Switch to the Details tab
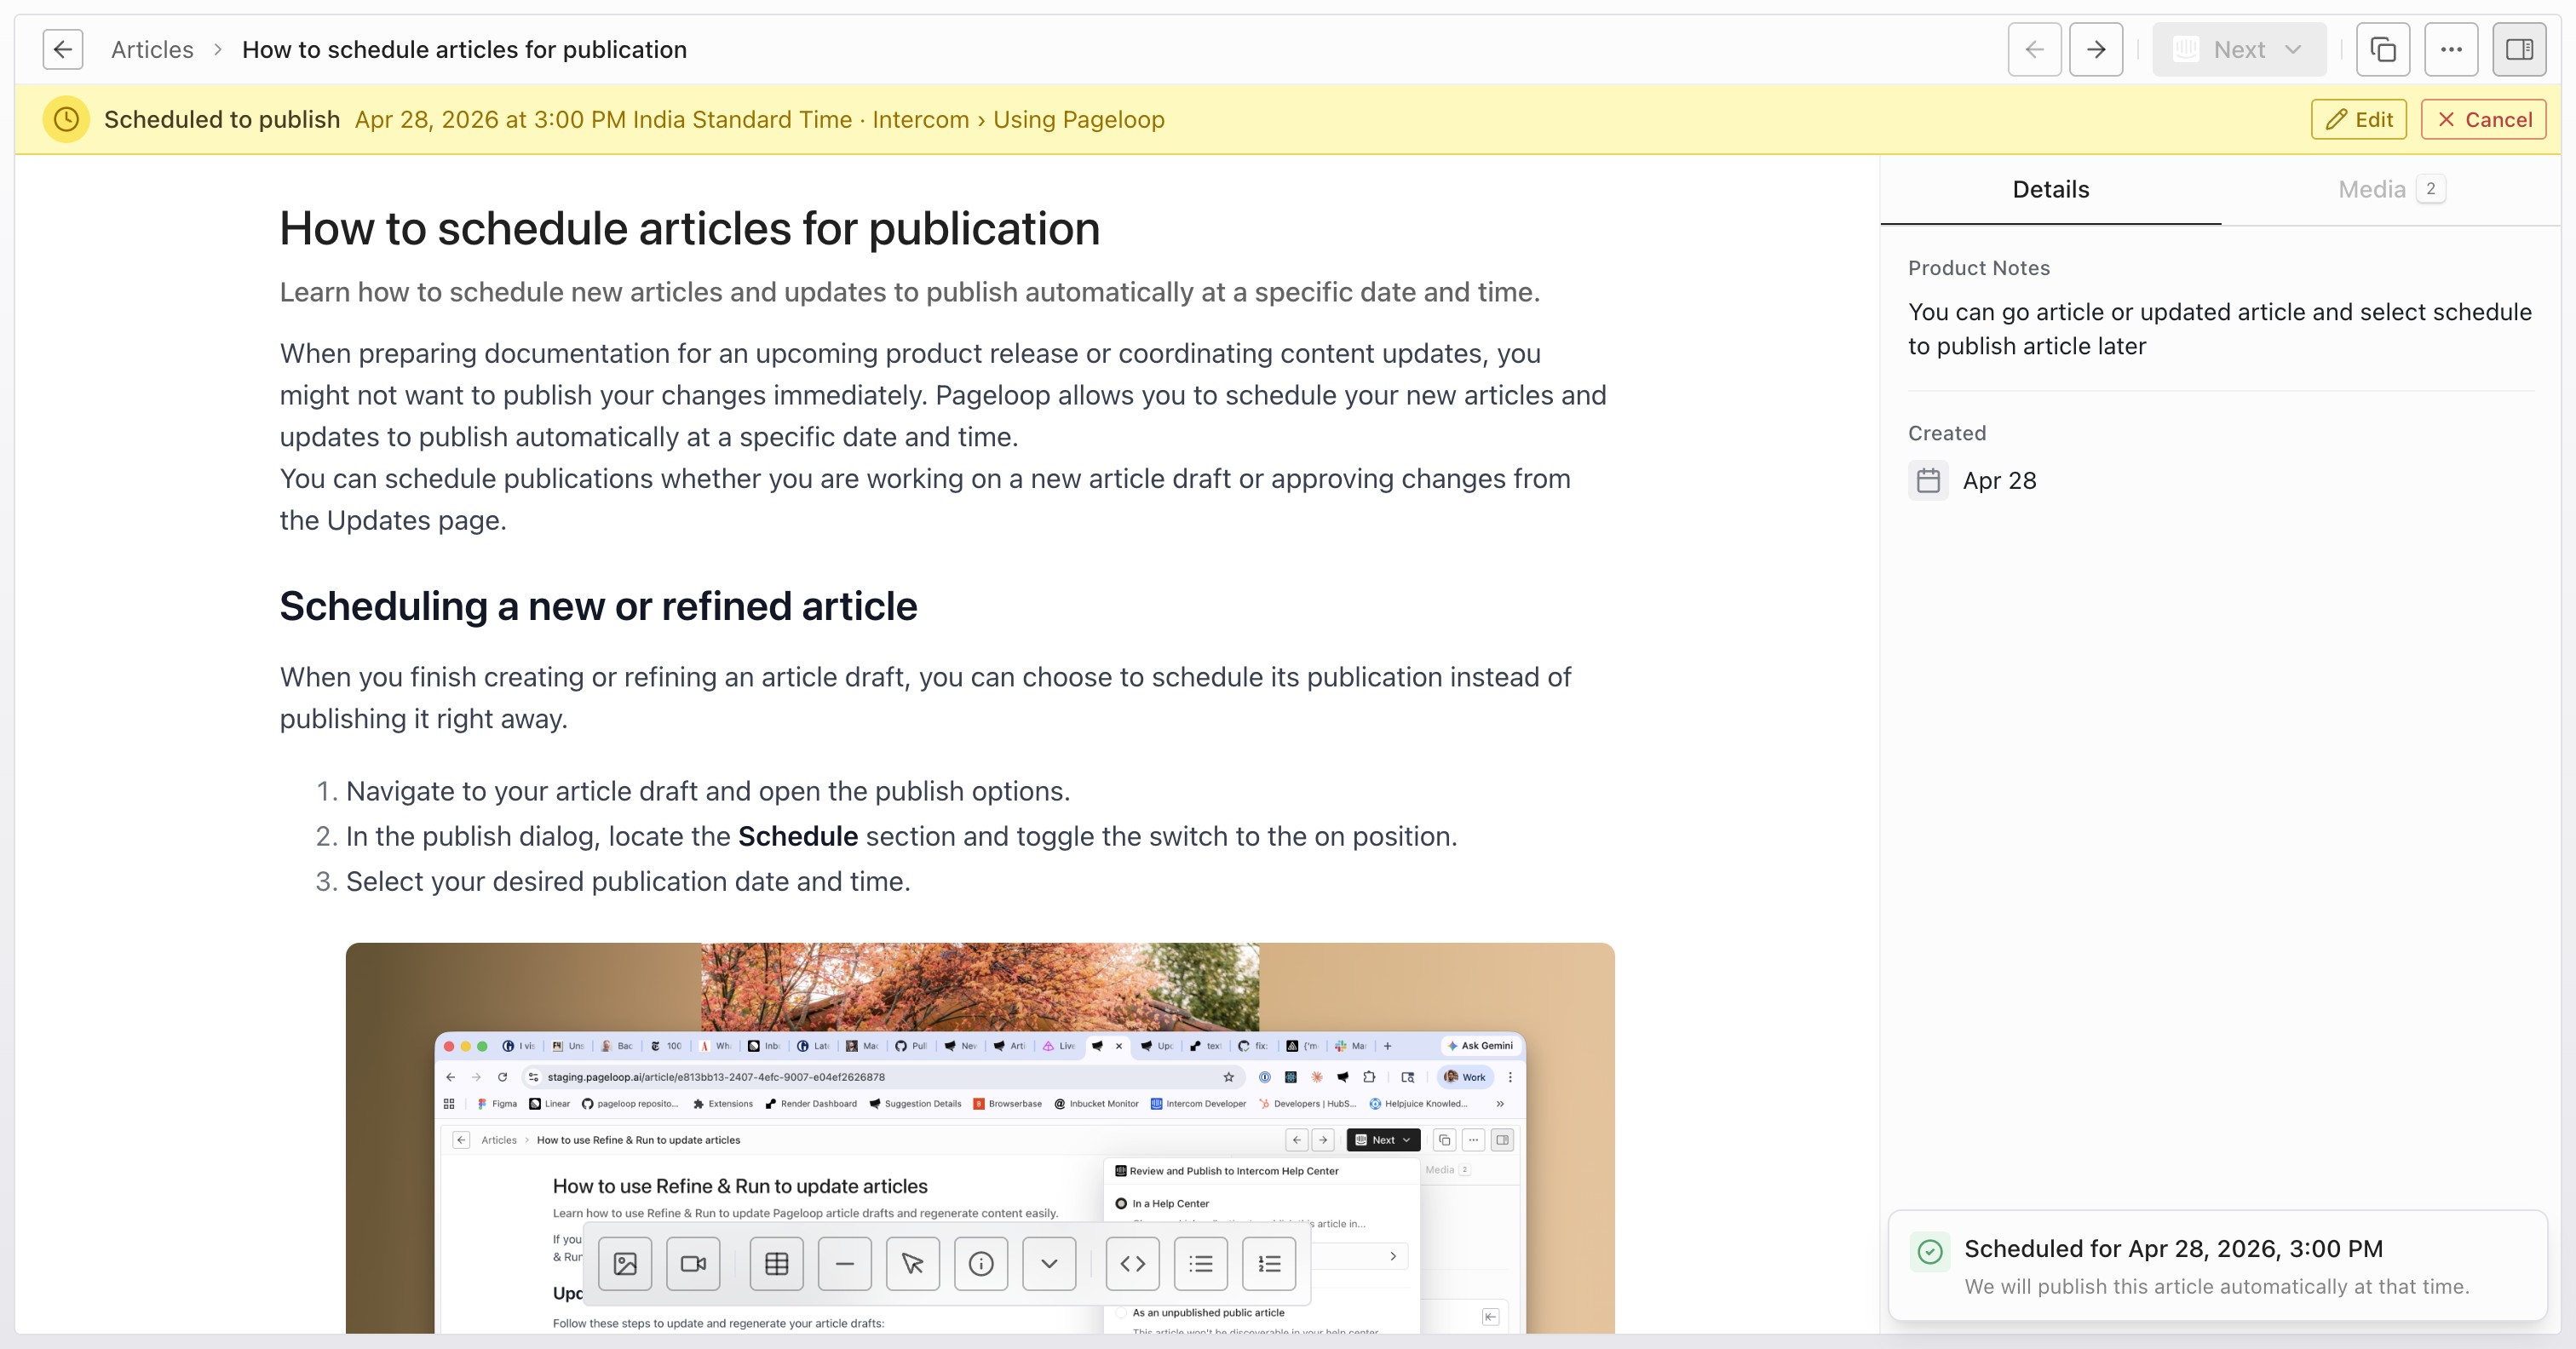This screenshot has height=1349, width=2576. point(2050,189)
